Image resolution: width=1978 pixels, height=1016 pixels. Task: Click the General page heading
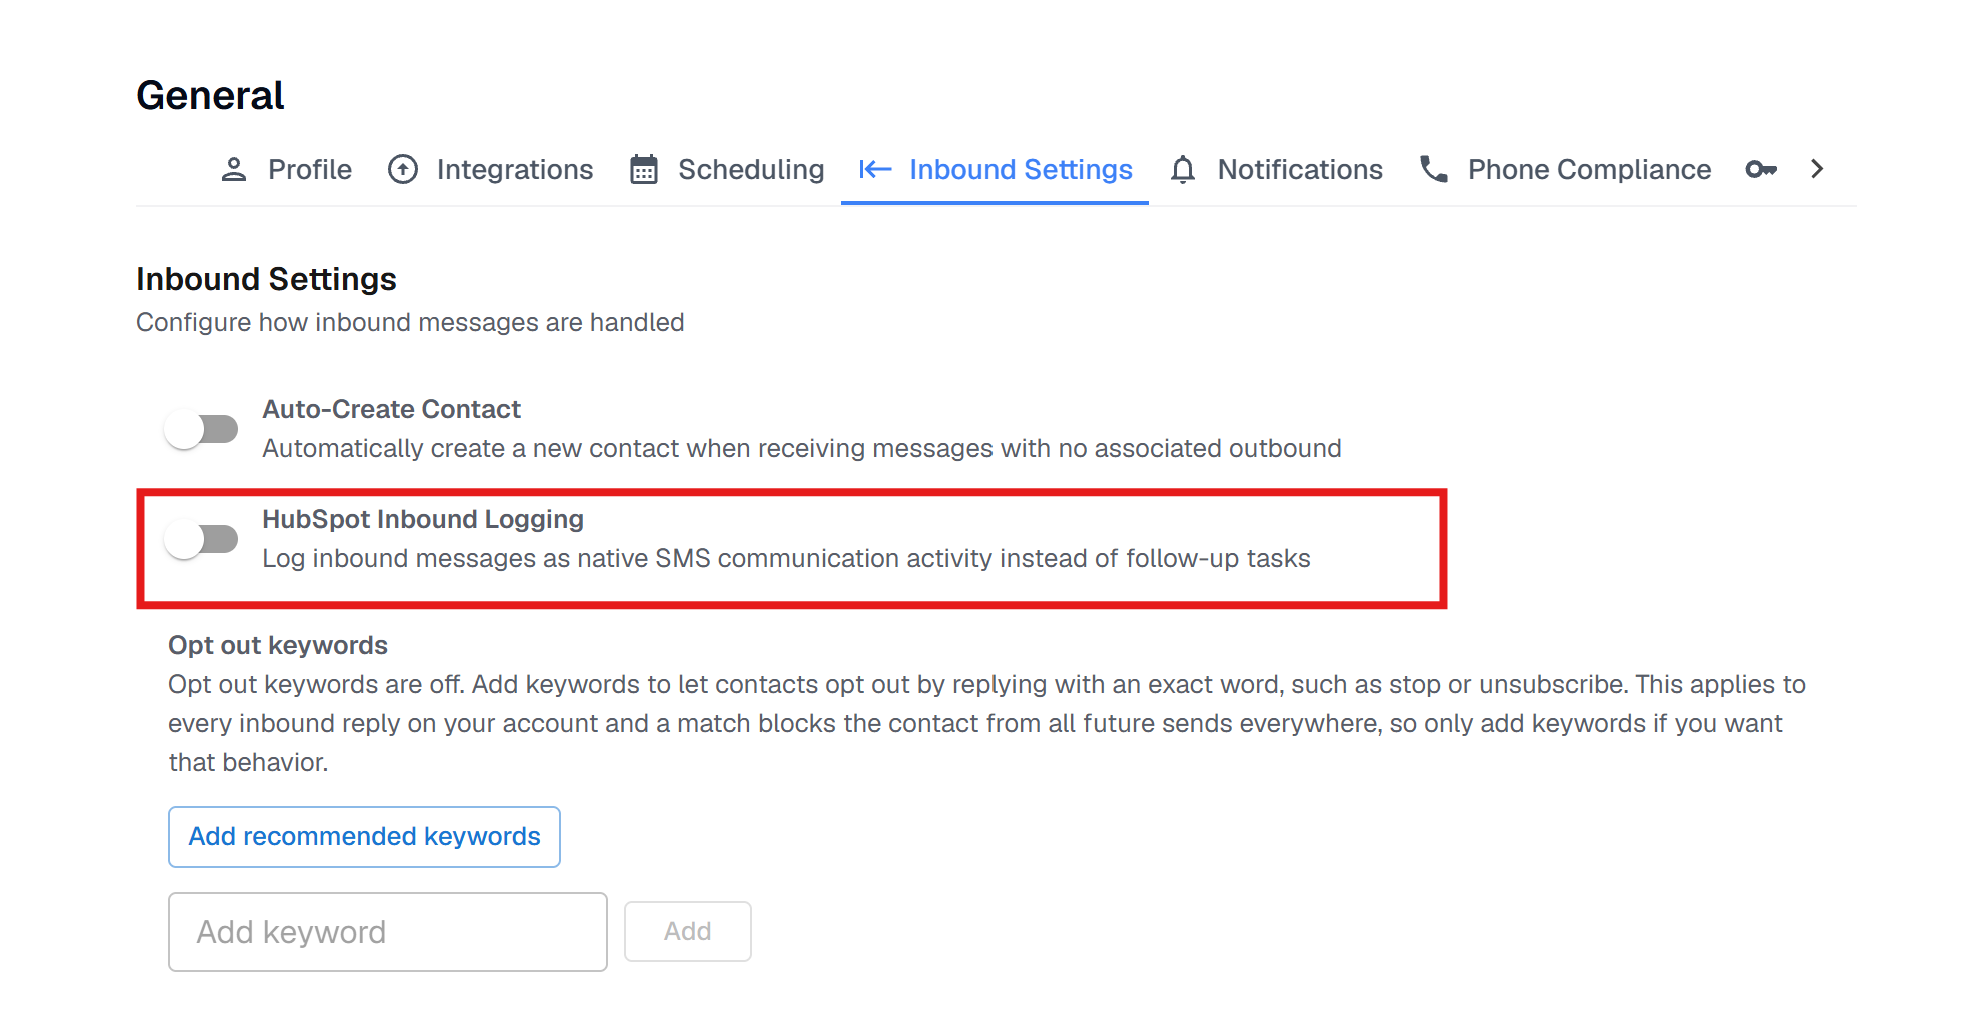coord(210,96)
